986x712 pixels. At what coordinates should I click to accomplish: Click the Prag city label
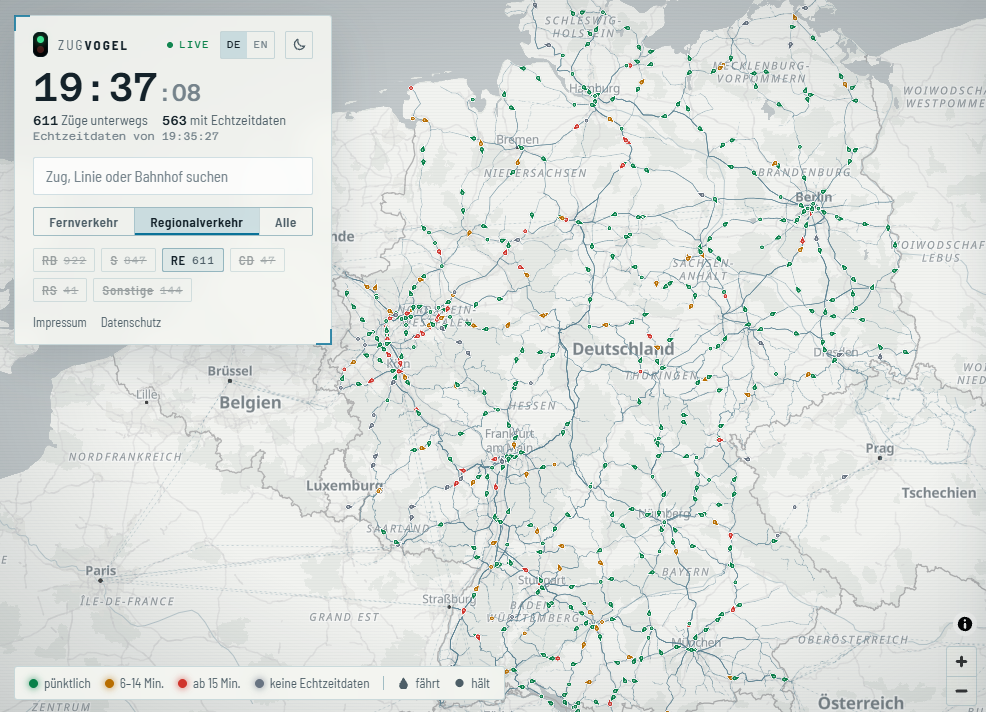pos(880,448)
